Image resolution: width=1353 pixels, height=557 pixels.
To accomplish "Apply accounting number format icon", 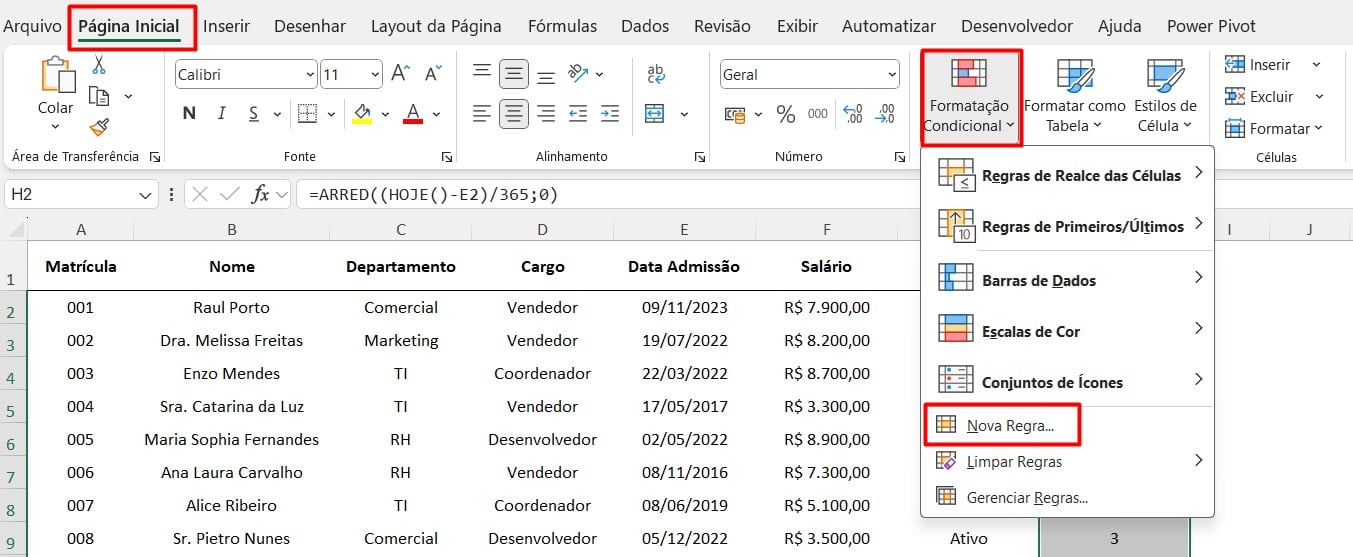I will tap(735, 114).
